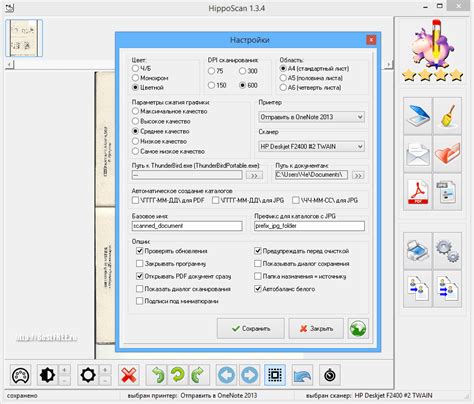Click the JPG save document icon
This screenshot has width=474, height=404.
tap(447, 192)
